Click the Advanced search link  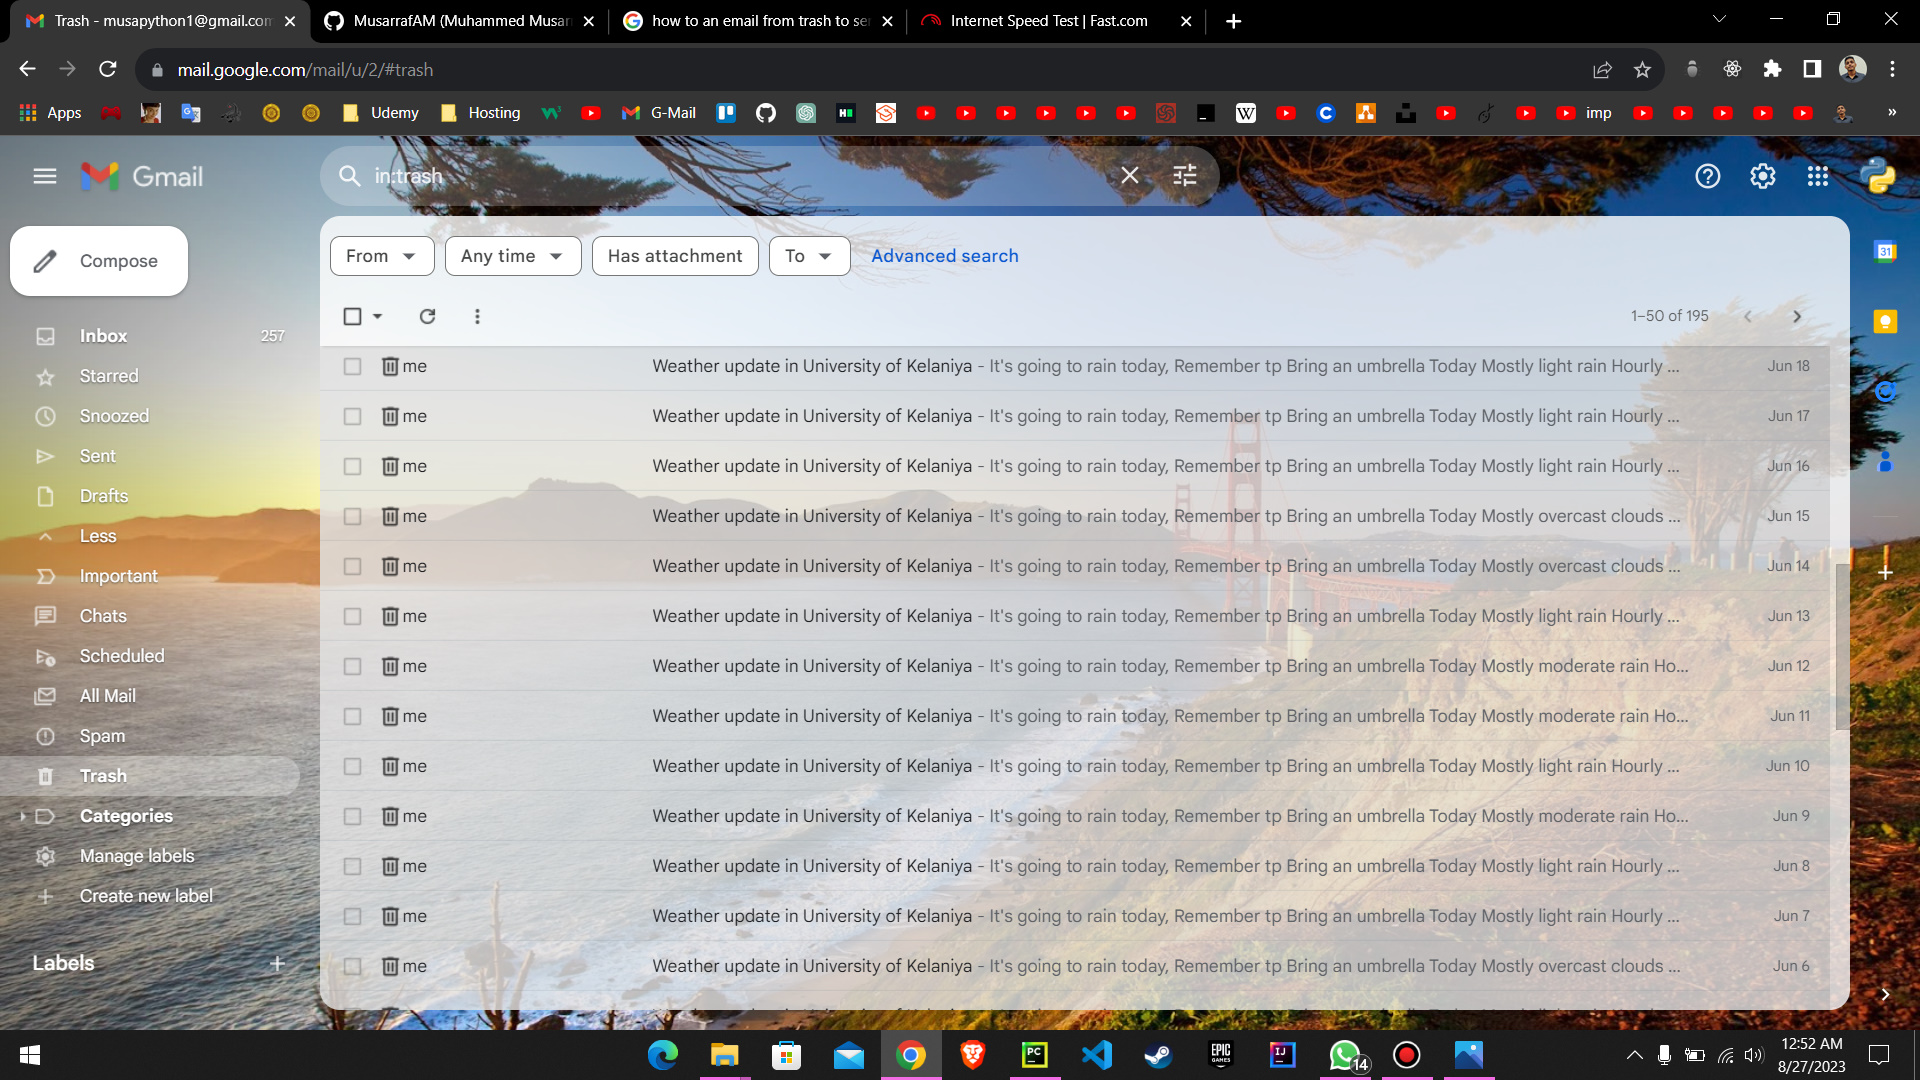(944, 255)
